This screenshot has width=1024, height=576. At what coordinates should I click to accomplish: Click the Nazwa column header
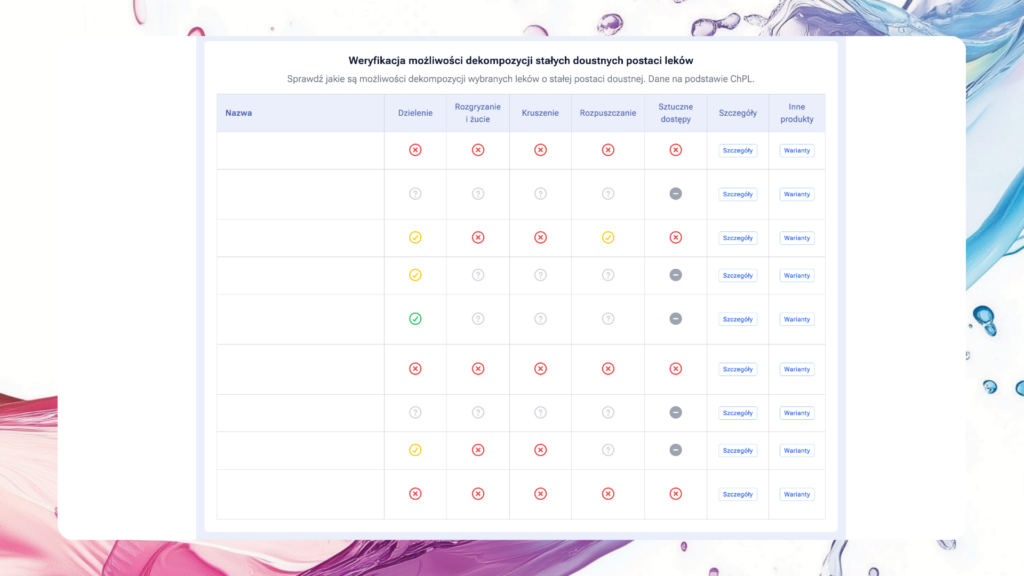click(239, 113)
